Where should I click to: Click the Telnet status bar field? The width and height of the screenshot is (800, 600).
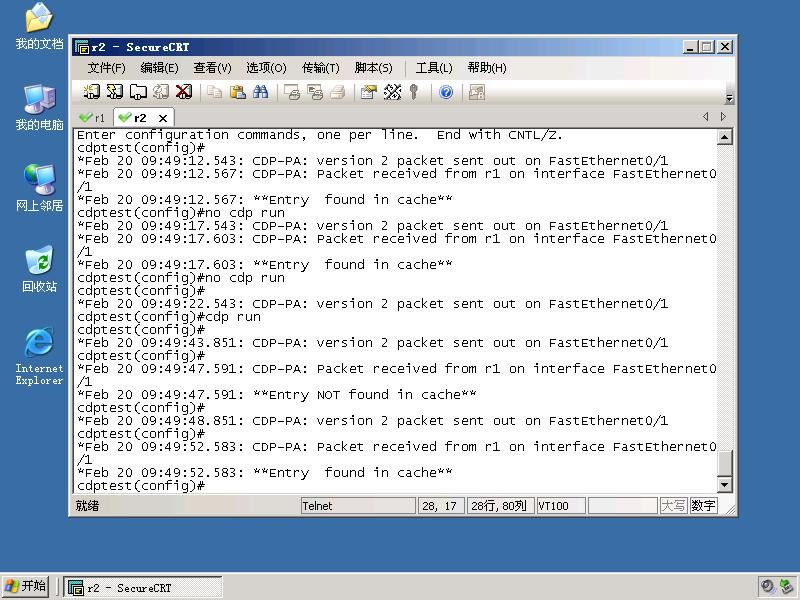[358, 506]
